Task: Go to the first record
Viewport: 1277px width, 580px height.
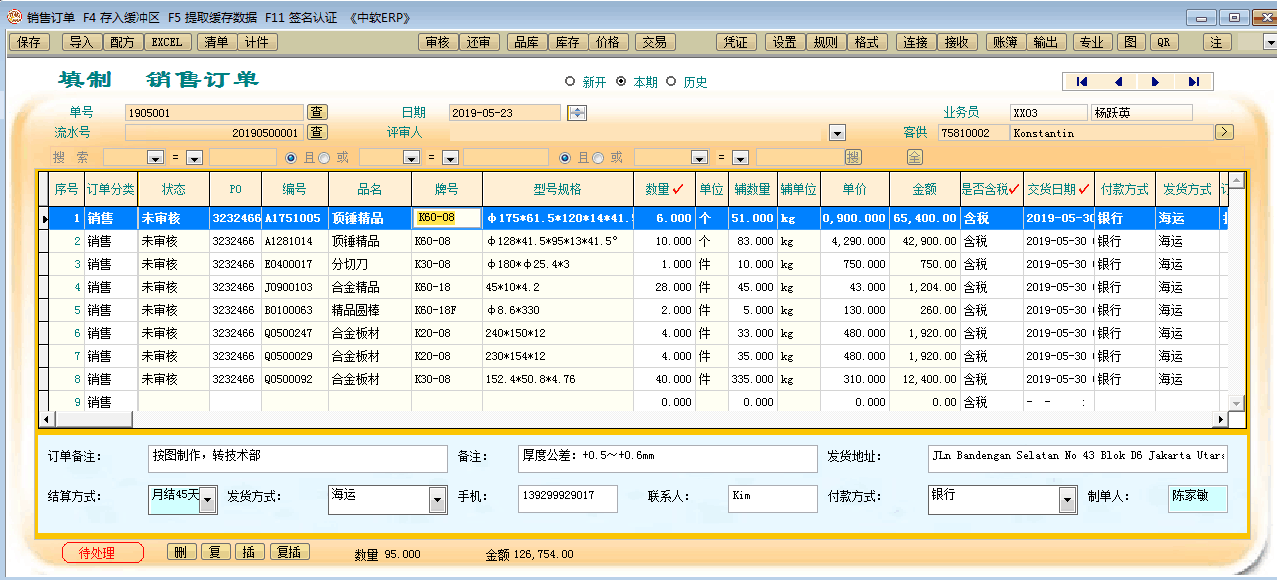Action: [x=1081, y=82]
